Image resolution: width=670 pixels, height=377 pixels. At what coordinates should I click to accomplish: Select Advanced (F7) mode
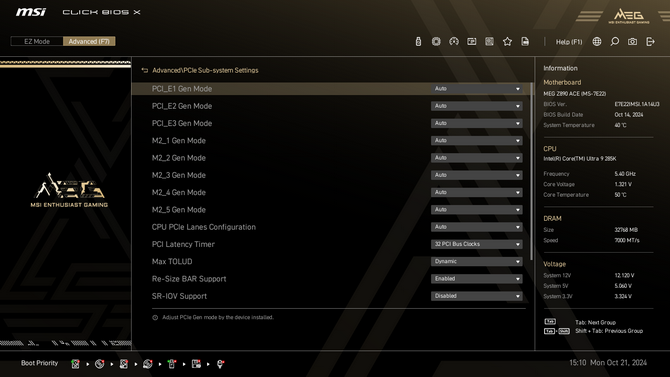pos(89,41)
